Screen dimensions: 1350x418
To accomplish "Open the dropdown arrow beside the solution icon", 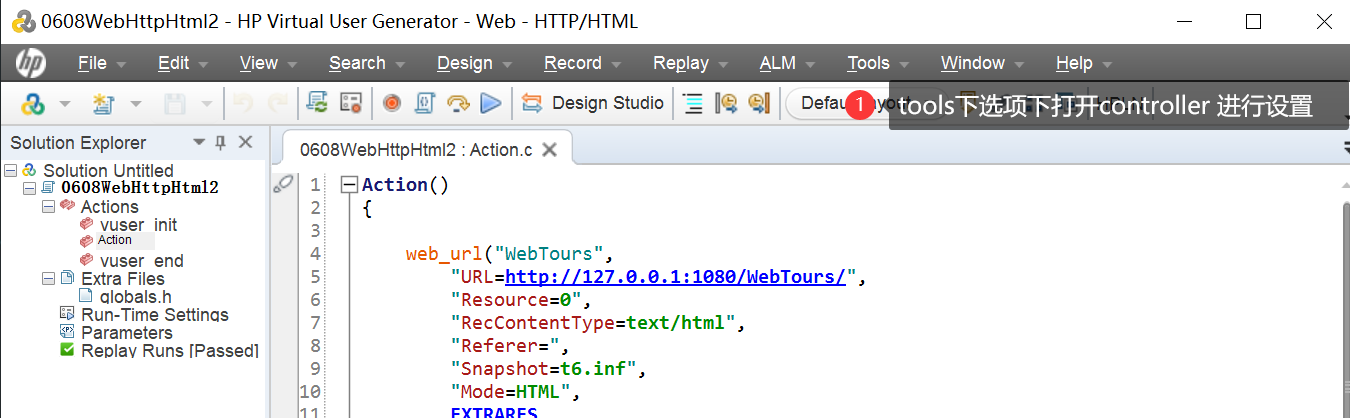I will pyautogui.click(x=65, y=103).
